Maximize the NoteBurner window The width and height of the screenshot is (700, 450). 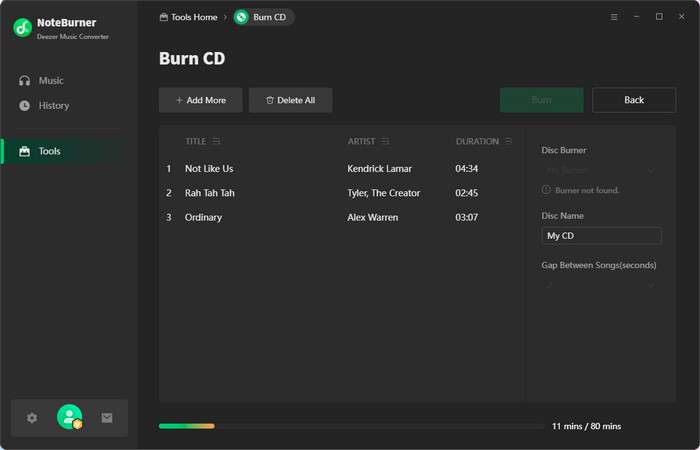(x=659, y=17)
